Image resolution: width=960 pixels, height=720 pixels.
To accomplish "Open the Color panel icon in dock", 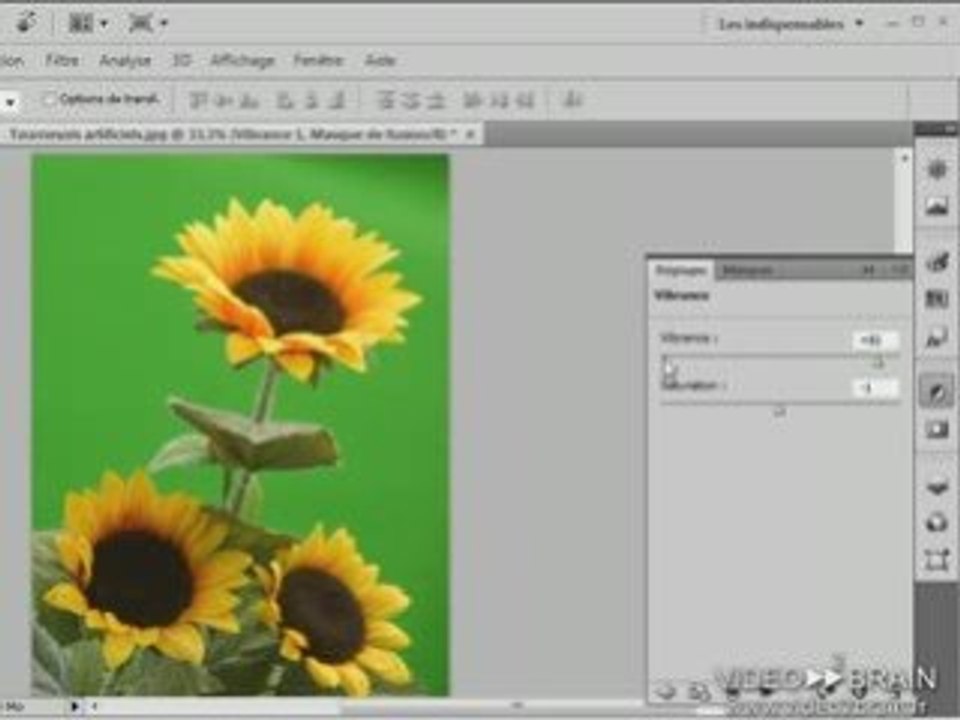I will pos(937,262).
